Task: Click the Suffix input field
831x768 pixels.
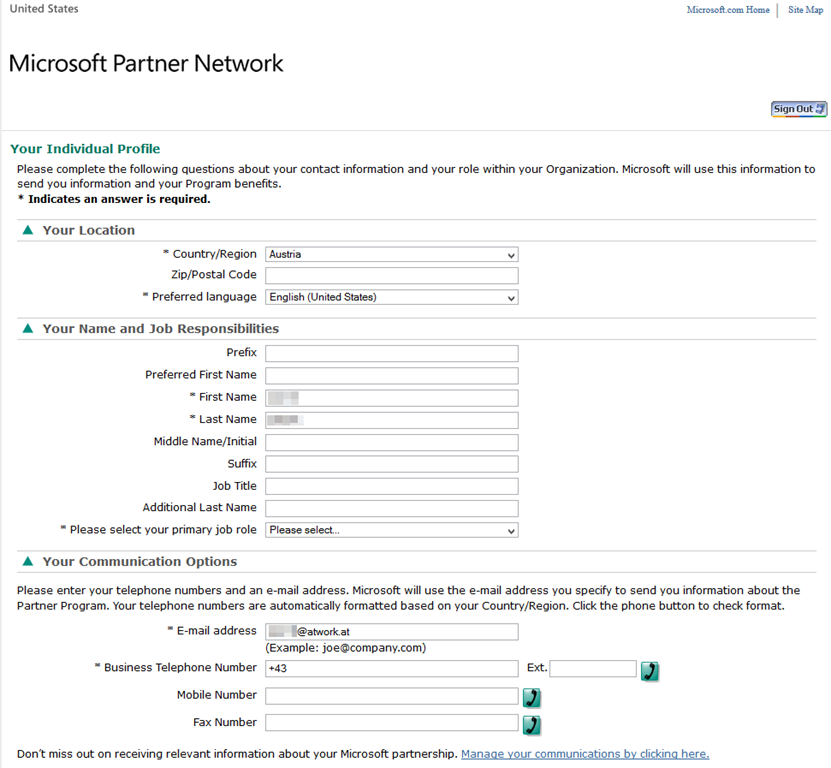Action: 392,464
